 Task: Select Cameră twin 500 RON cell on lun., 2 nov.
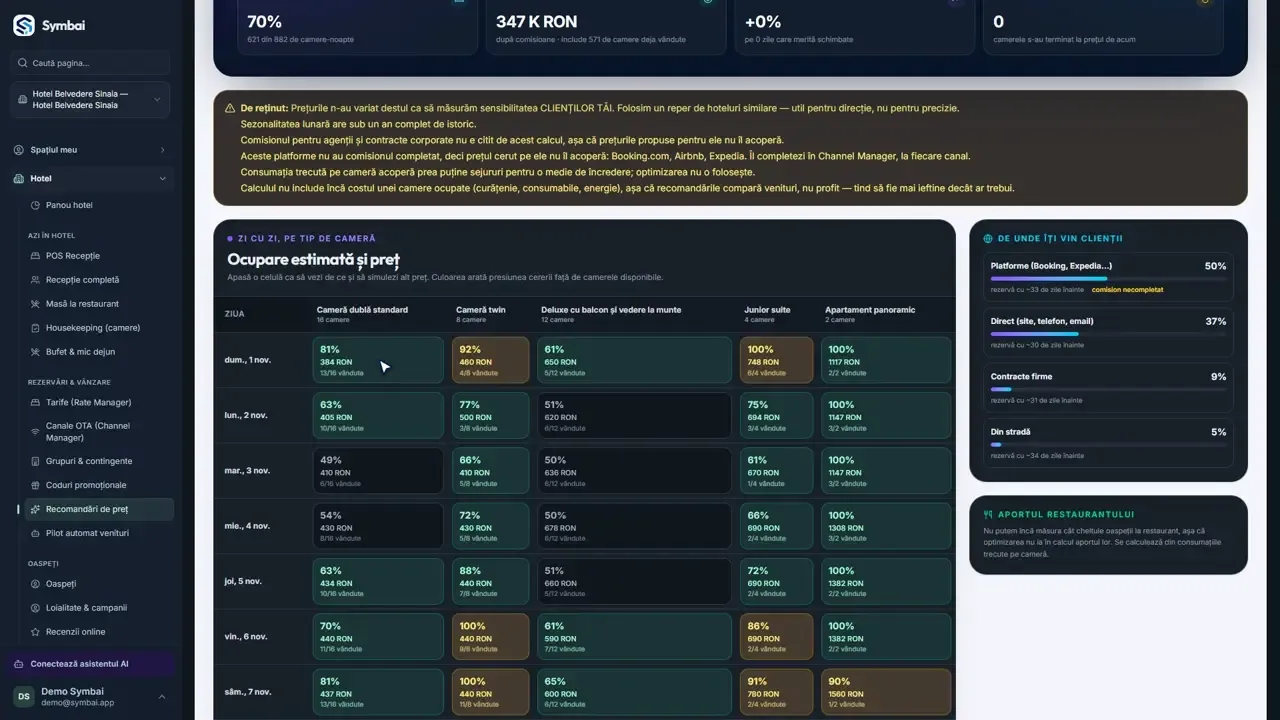pyautogui.click(x=490, y=415)
